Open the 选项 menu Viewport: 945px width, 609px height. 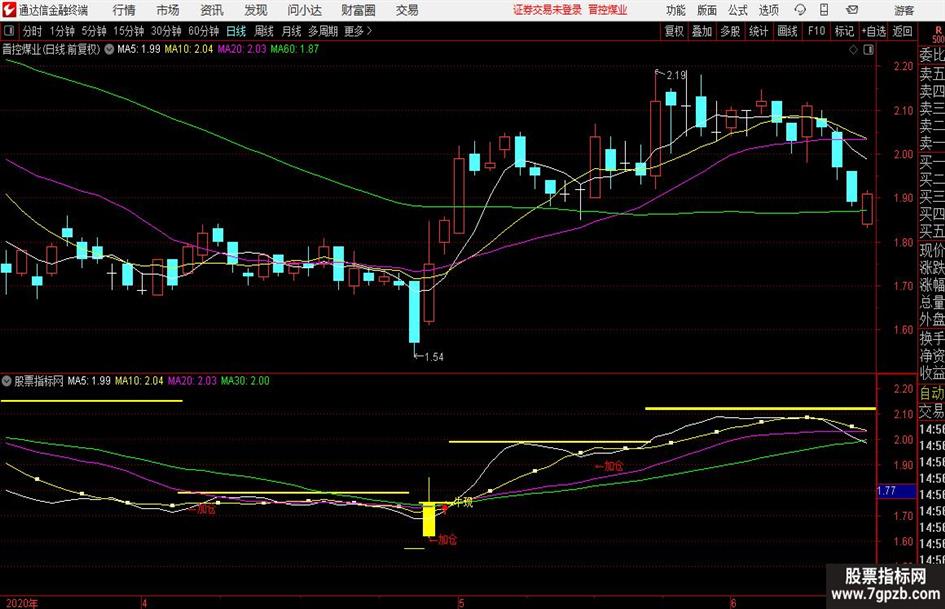[768, 10]
